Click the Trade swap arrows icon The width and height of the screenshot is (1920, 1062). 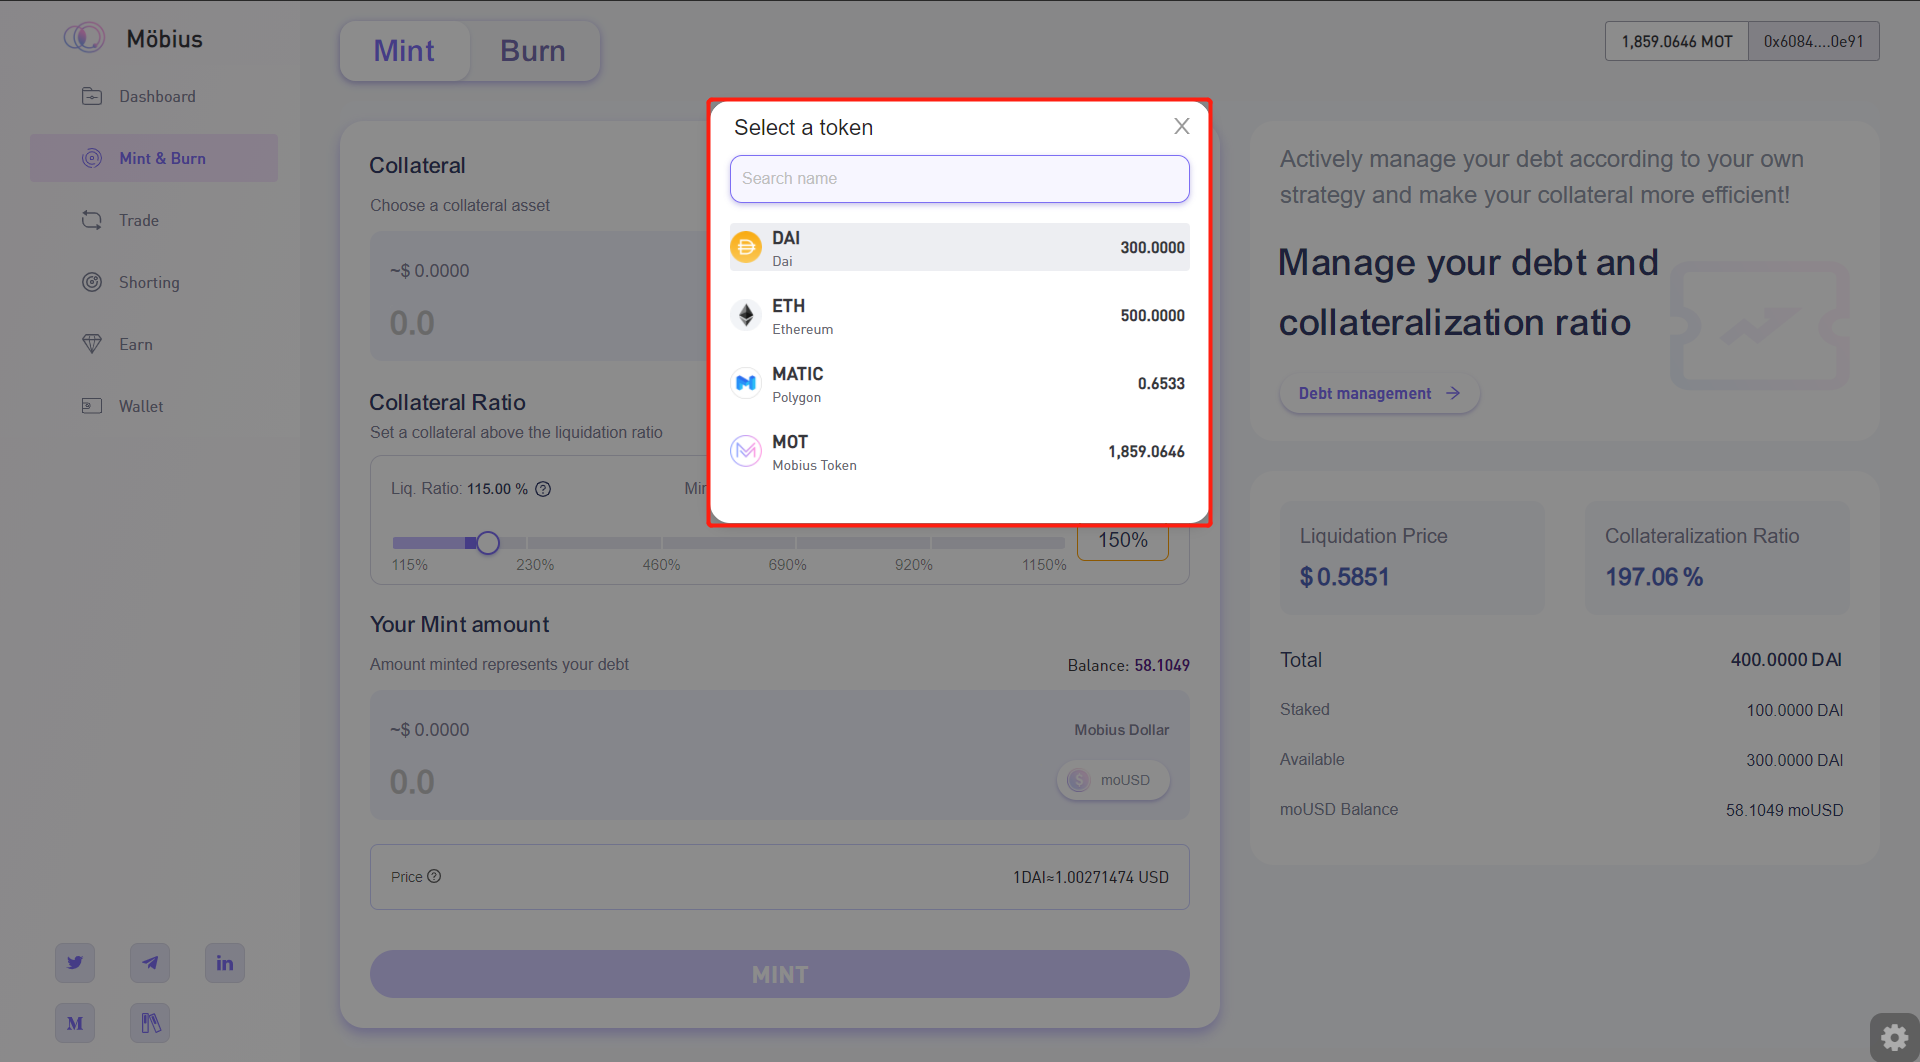(x=92, y=220)
